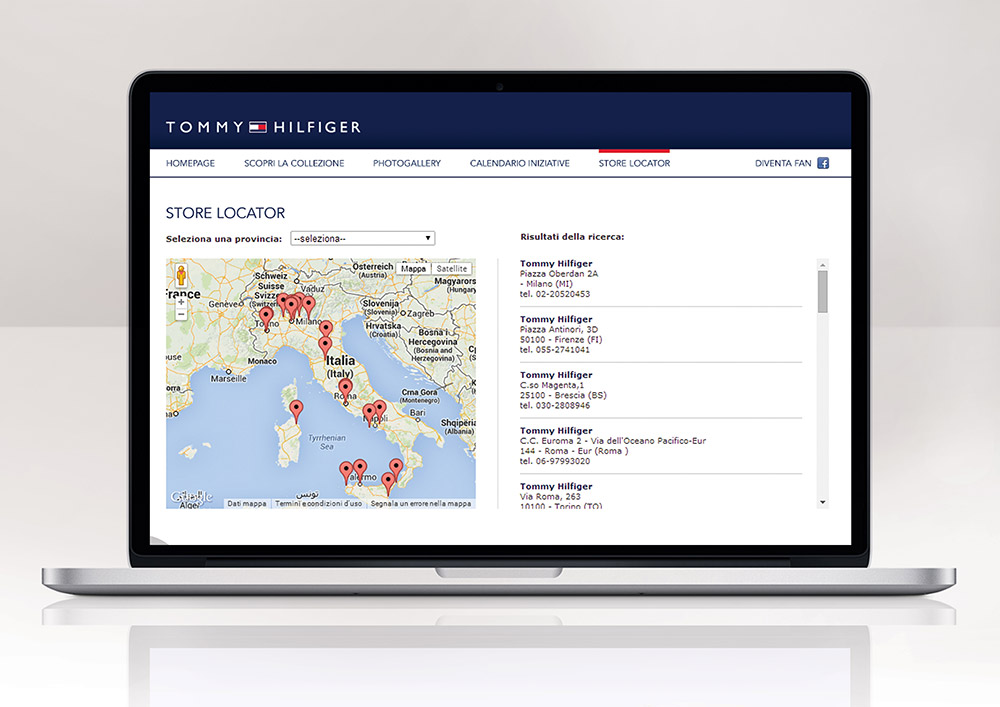Zoom out the map with minus button
The width and height of the screenshot is (1000, 707).
[x=181, y=314]
